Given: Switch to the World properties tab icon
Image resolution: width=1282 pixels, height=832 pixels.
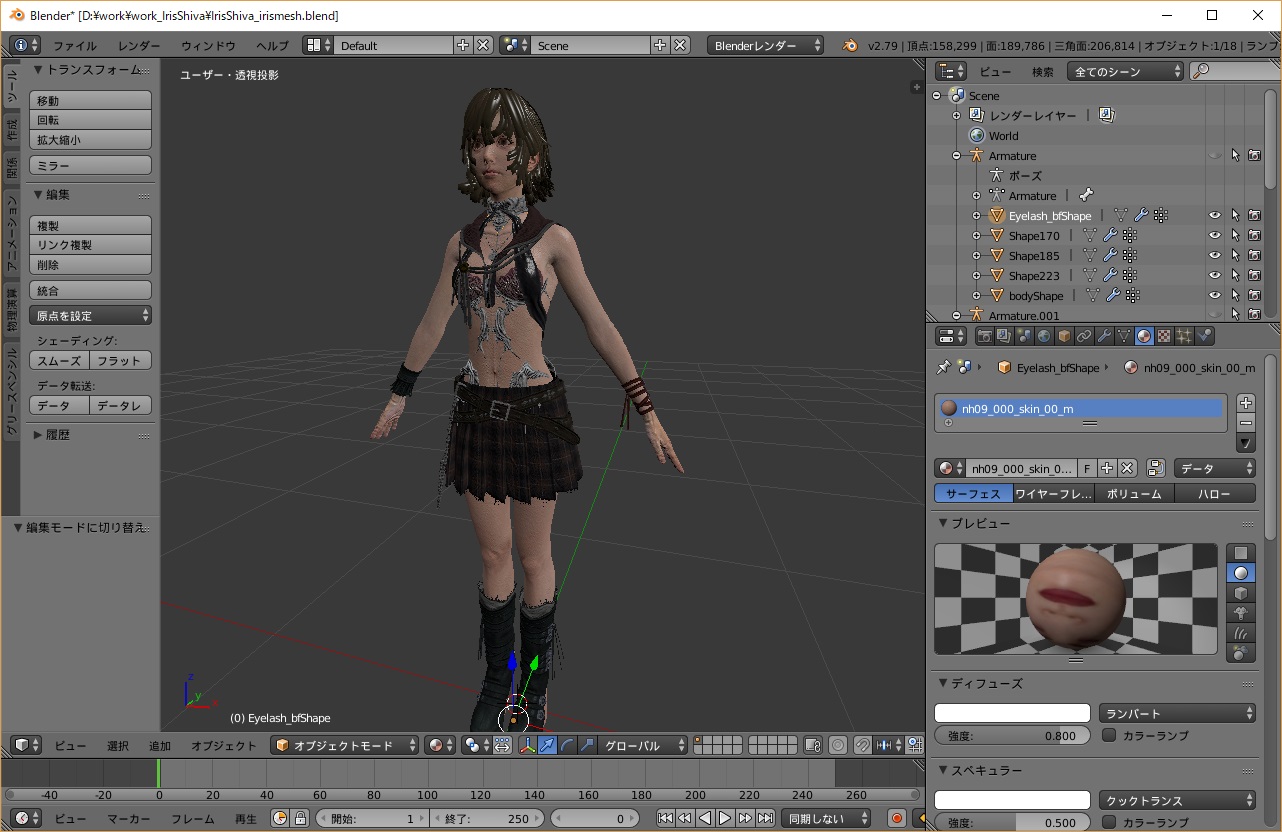Looking at the screenshot, I should (1044, 336).
